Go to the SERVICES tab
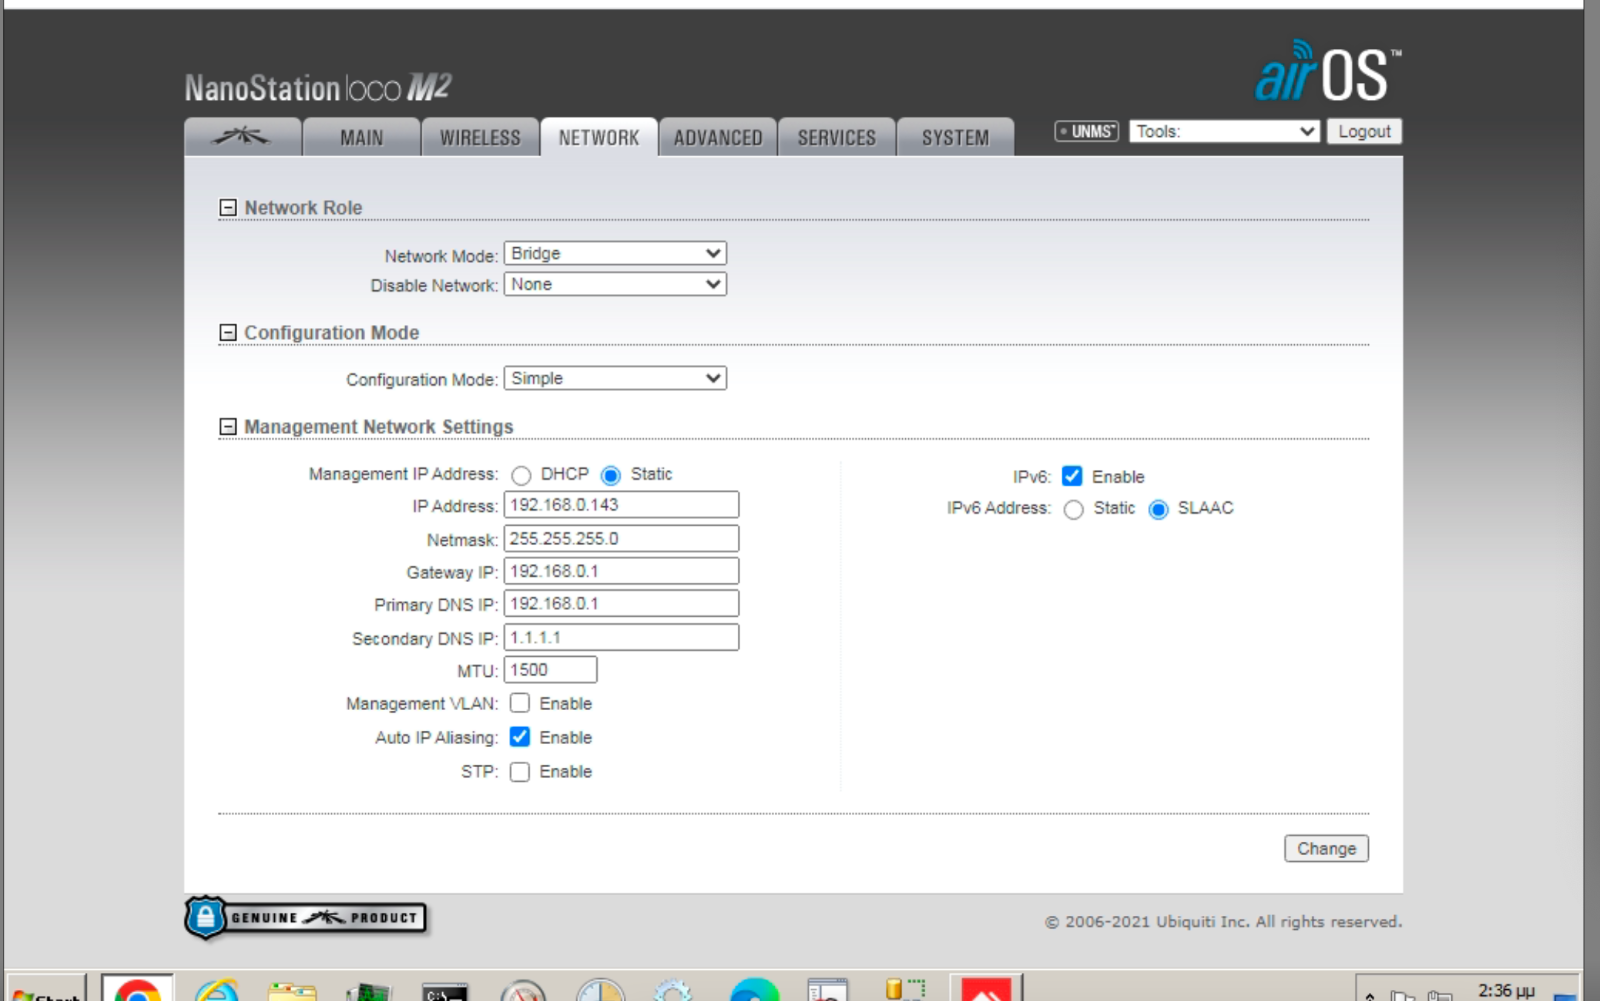Screen dimensions: 1600x1001 coord(837,137)
